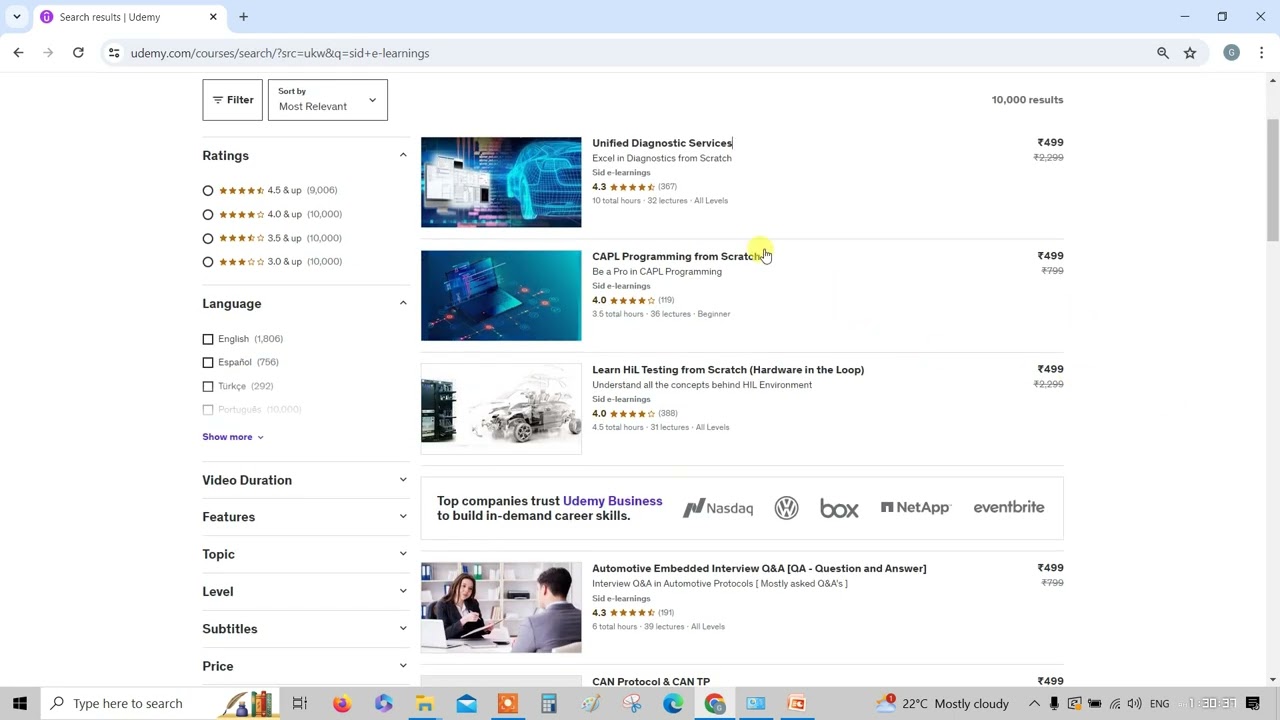Open Task View on the taskbar
This screenshot has width=1280, height=720.
click(299, 703)
